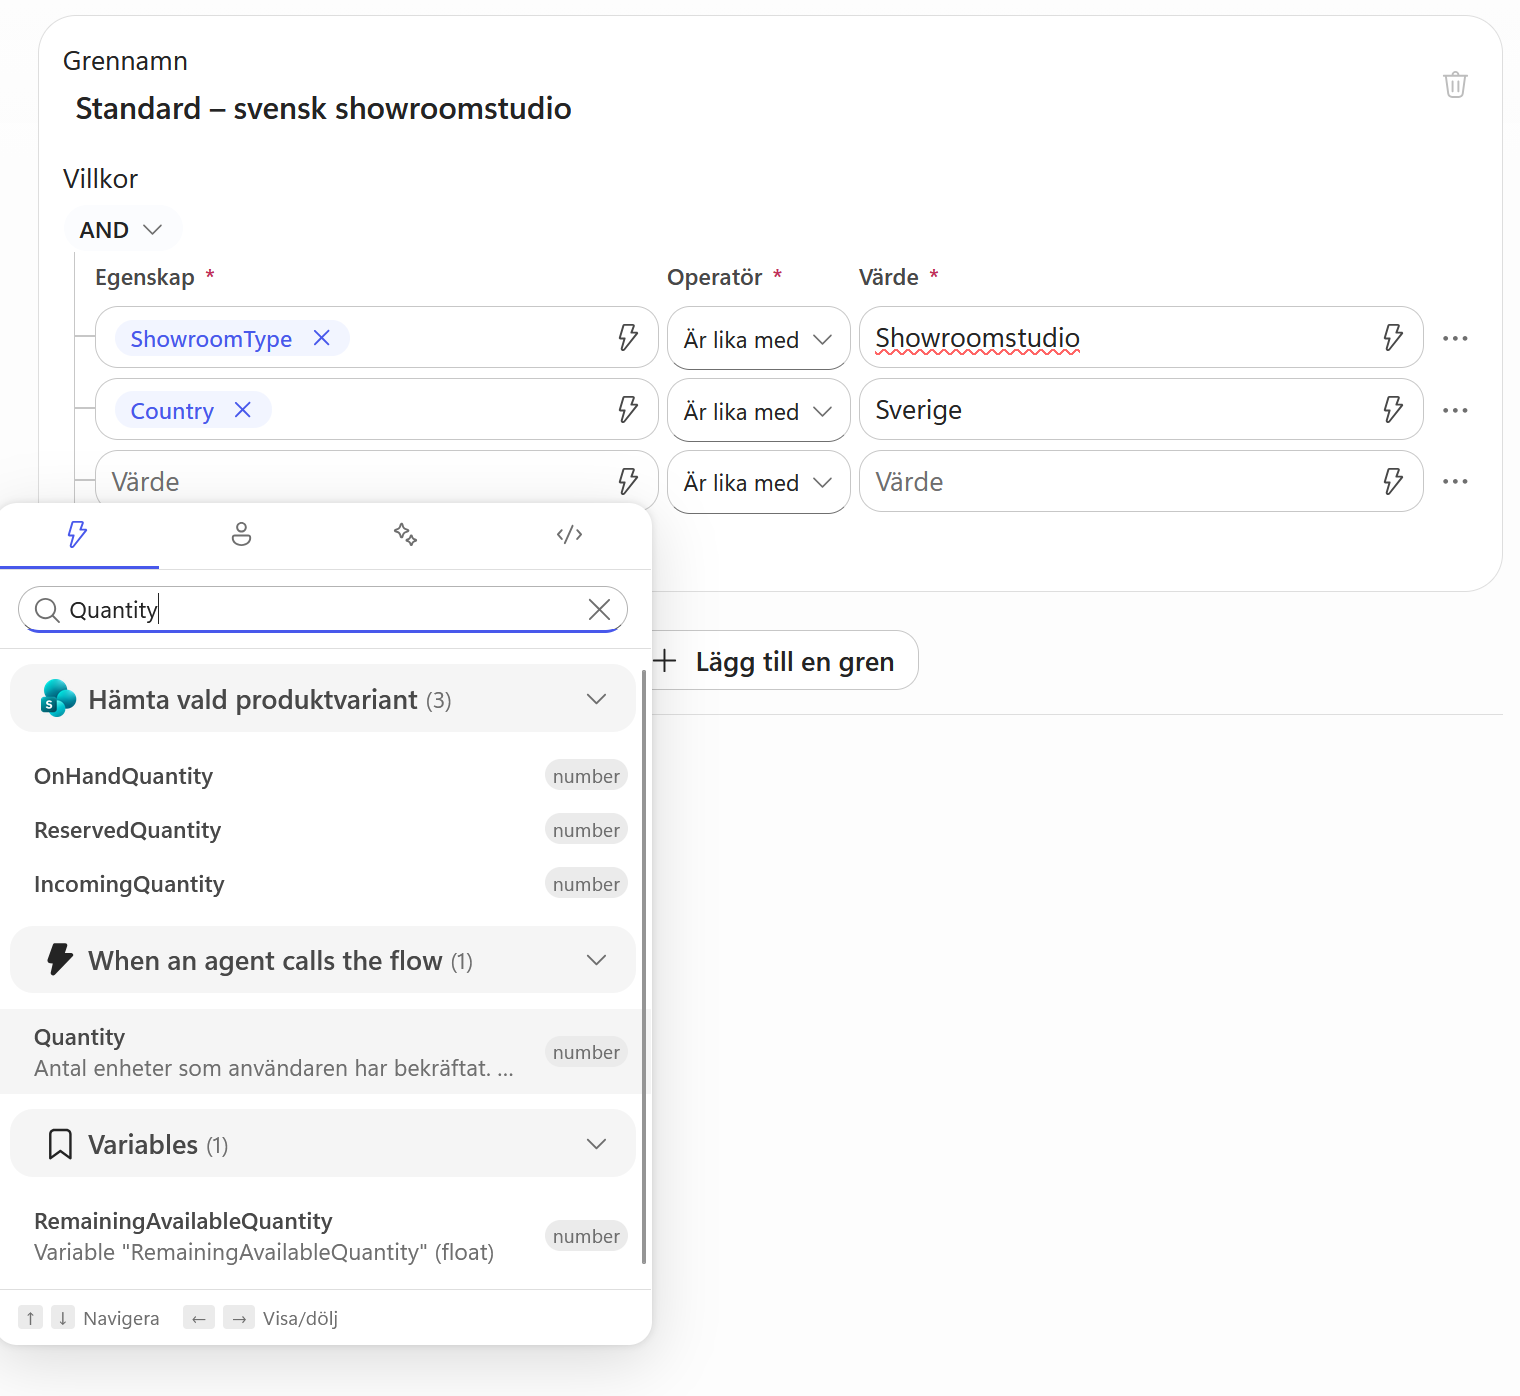Open operator dropdown for the empty third row

[758, 482]
